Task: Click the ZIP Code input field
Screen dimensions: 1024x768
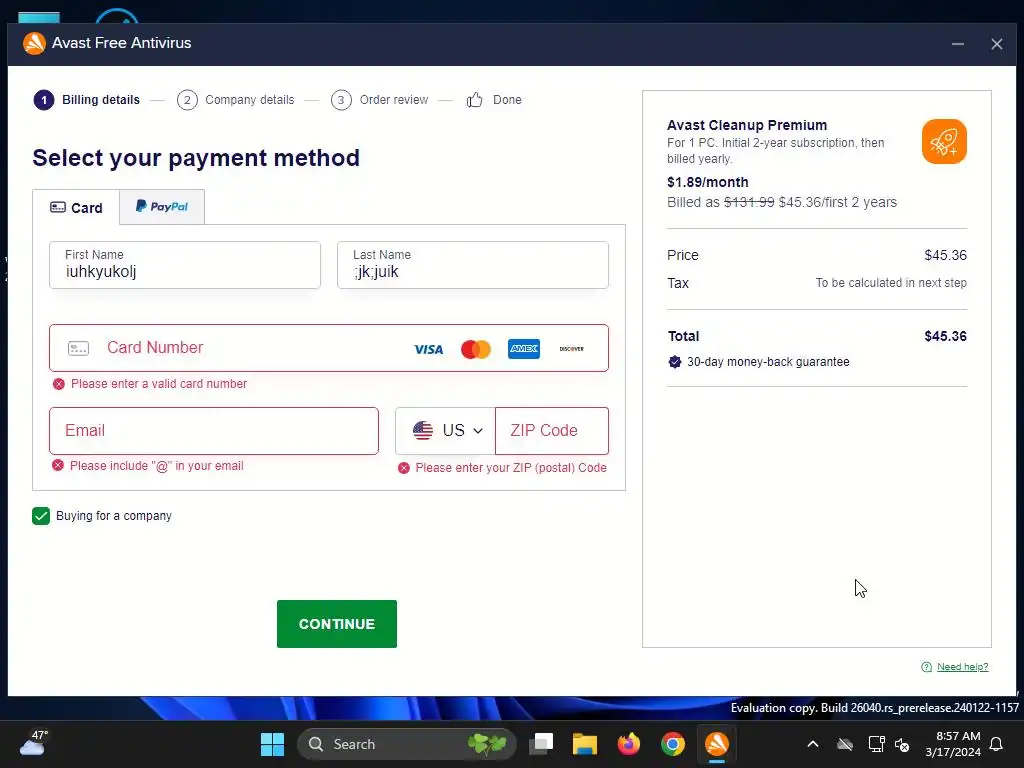Action: pos(552,431)
